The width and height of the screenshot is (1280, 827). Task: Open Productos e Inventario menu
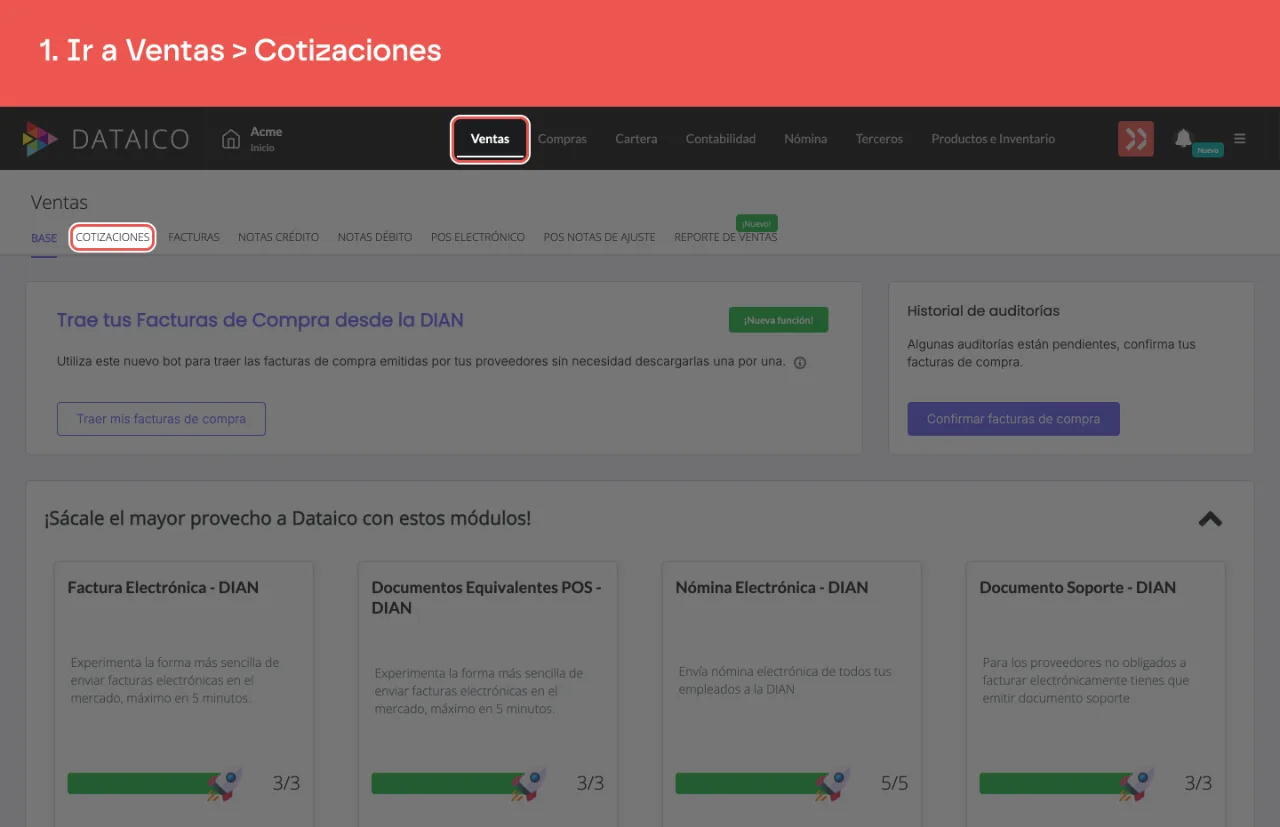[x=993, y=139]
